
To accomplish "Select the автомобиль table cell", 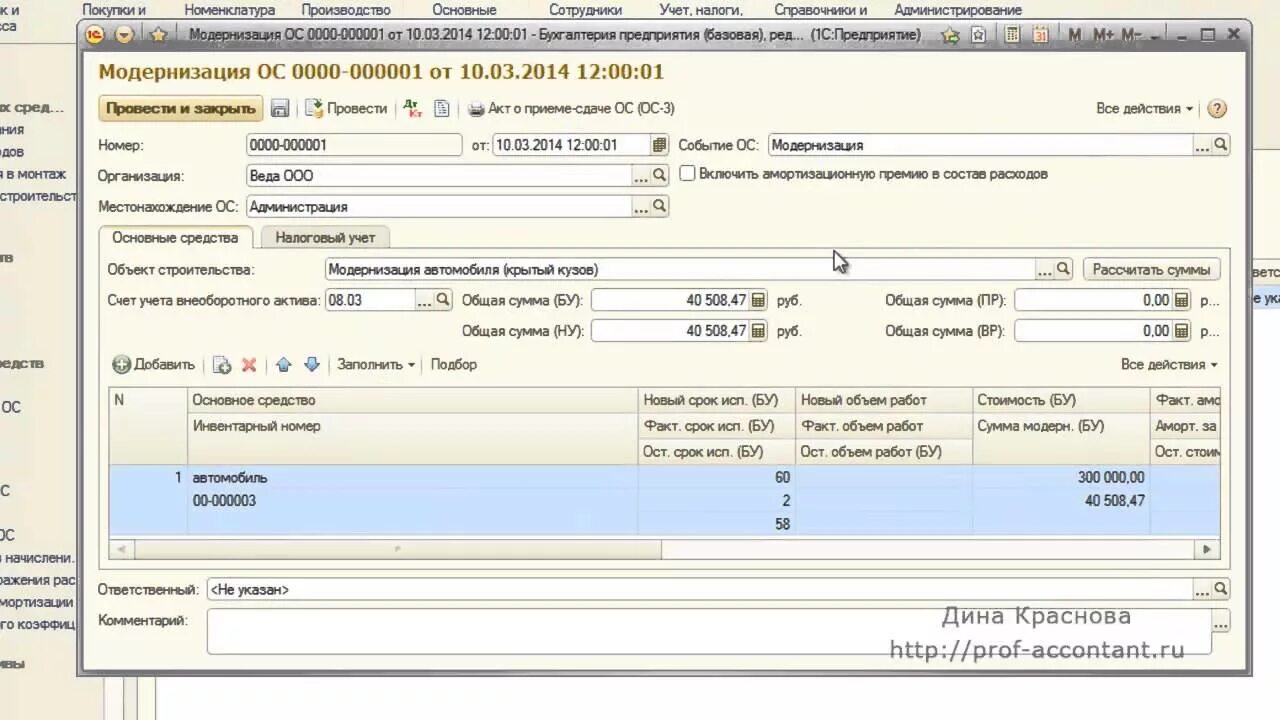I will [x=413, y=478].
